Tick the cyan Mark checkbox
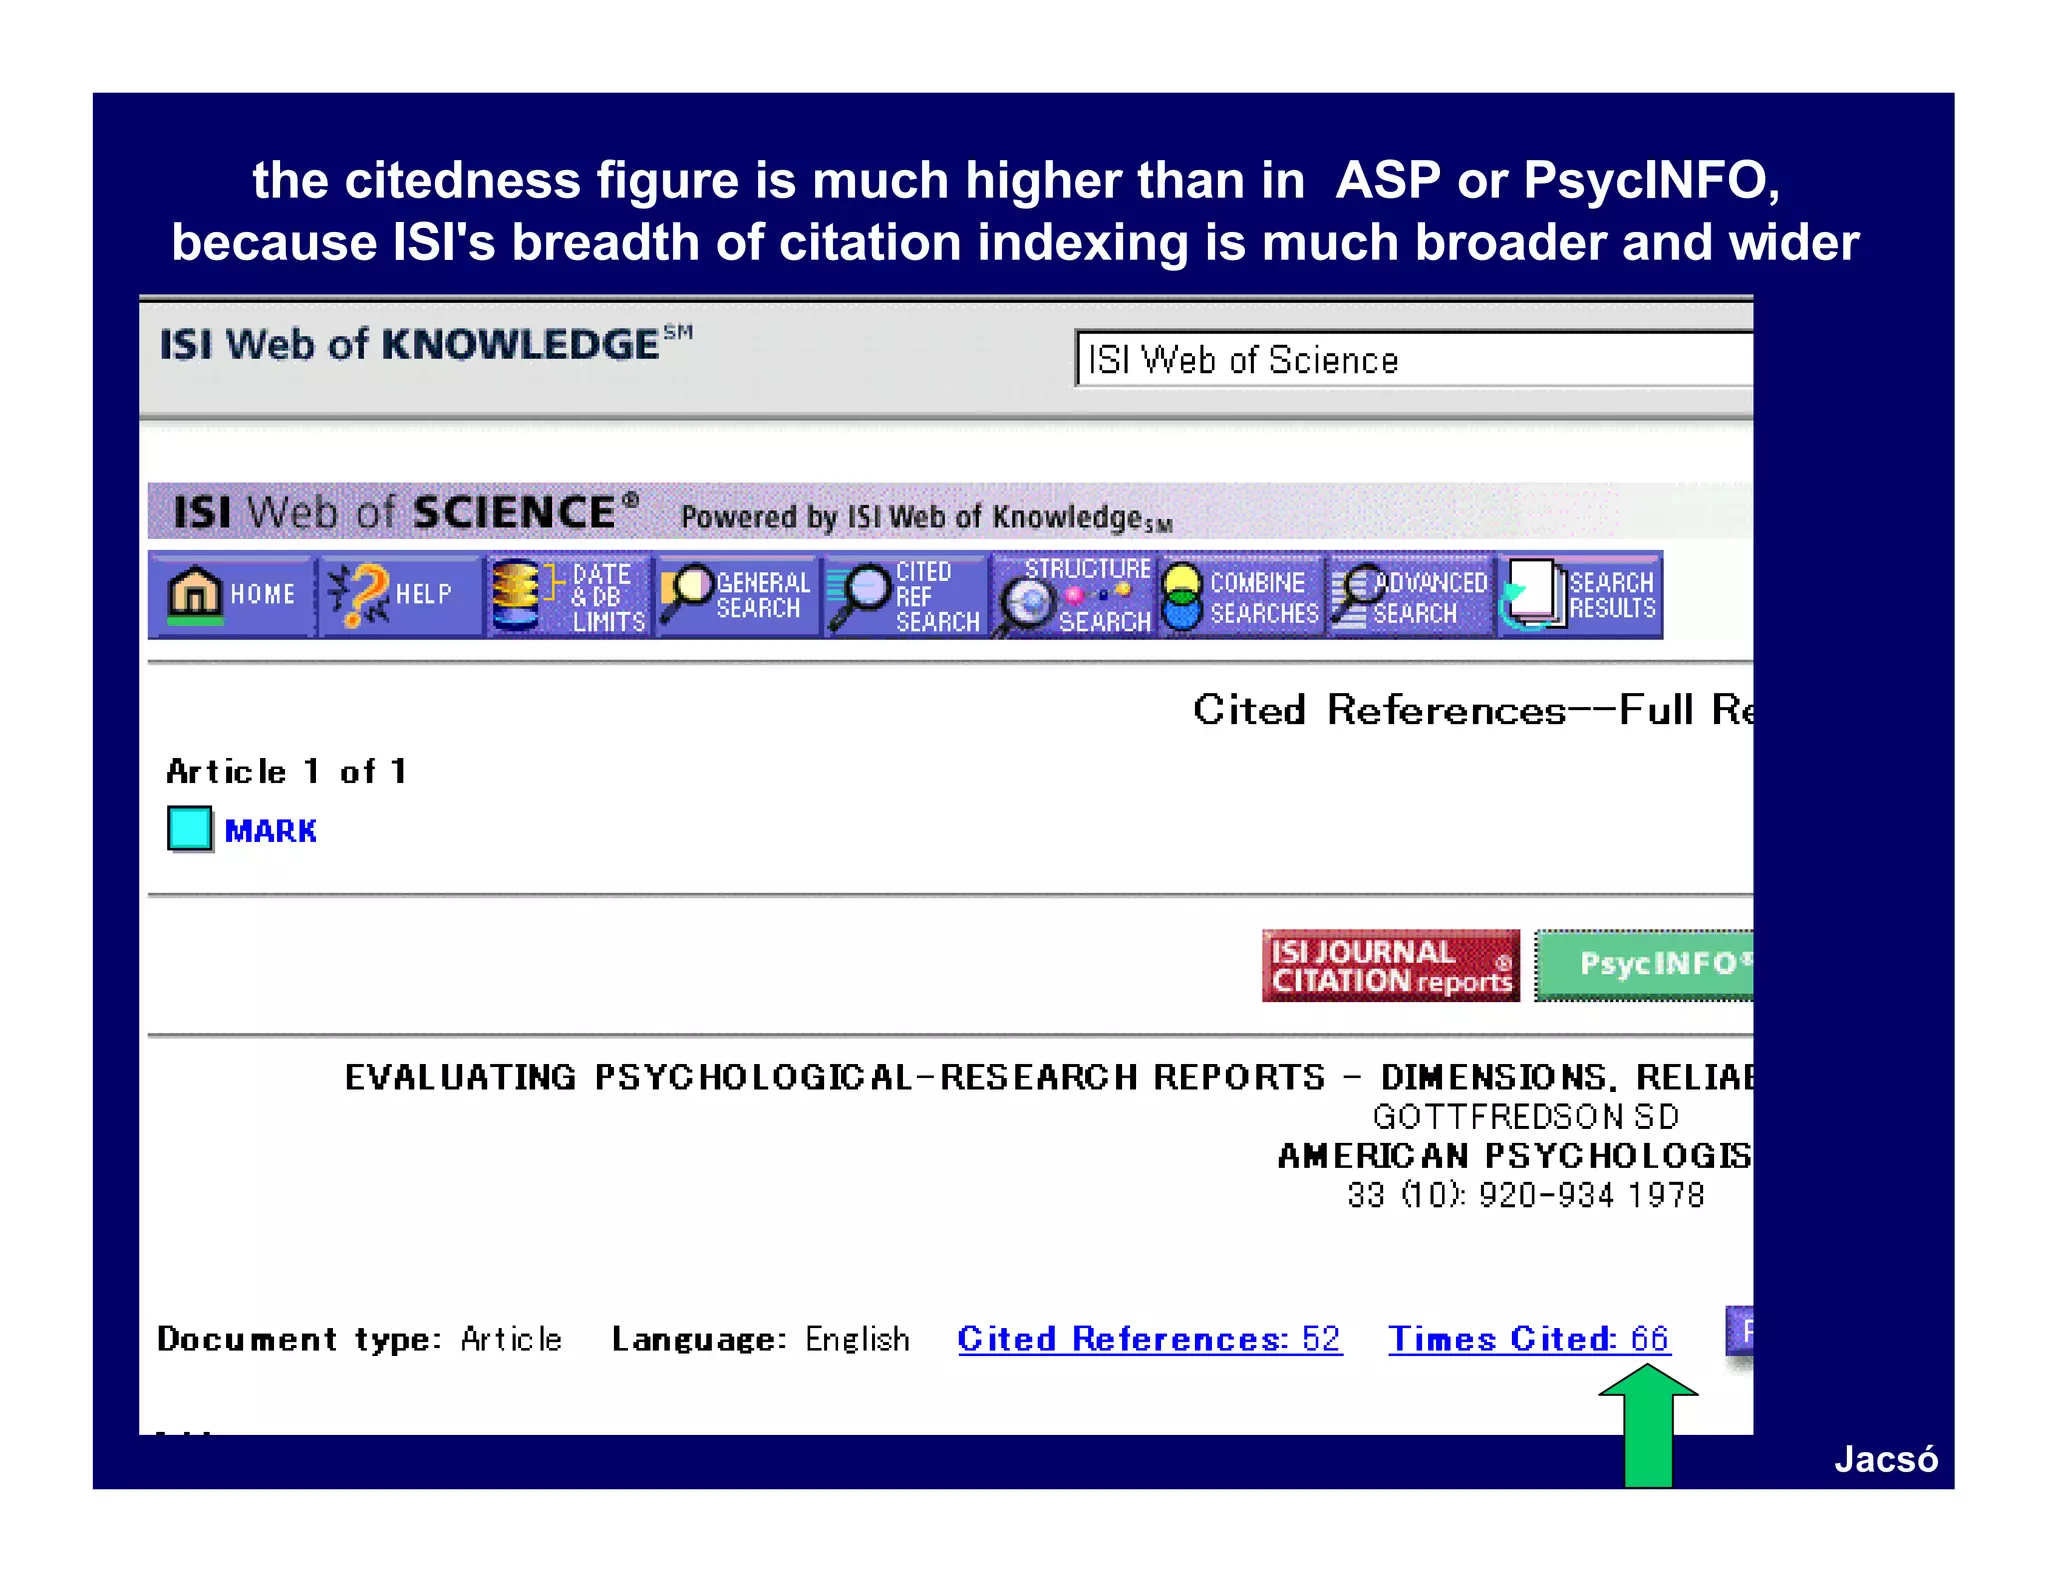Image resolution: width=2048 pixels, height=1582 pixels. coord(190,829)
